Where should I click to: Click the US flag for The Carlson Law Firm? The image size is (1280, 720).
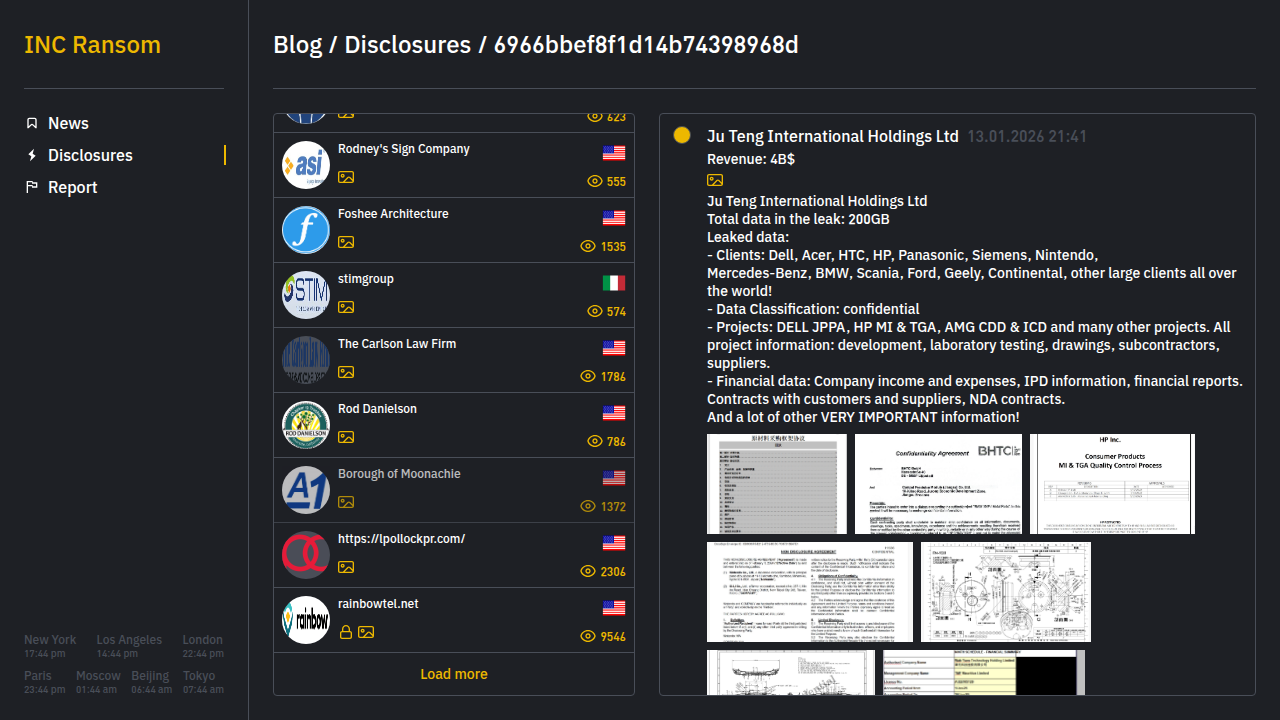pos(614,348)
